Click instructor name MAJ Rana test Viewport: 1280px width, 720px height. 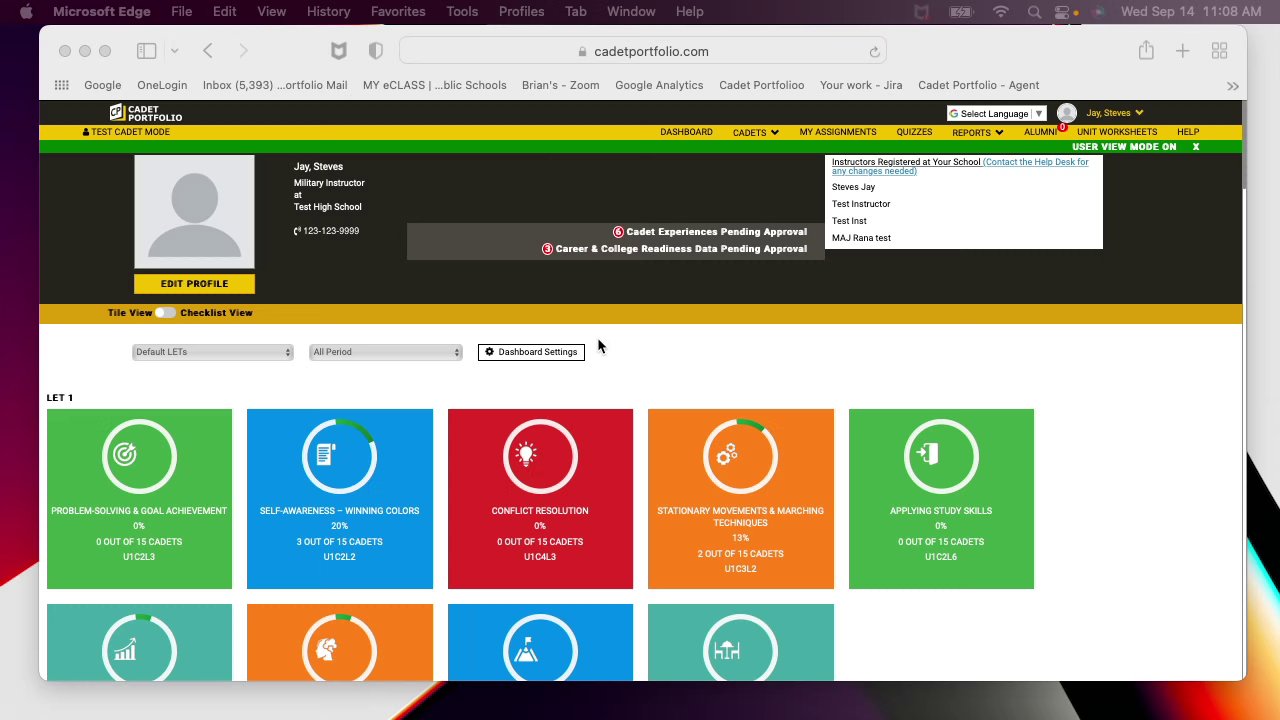coord(861,238)
